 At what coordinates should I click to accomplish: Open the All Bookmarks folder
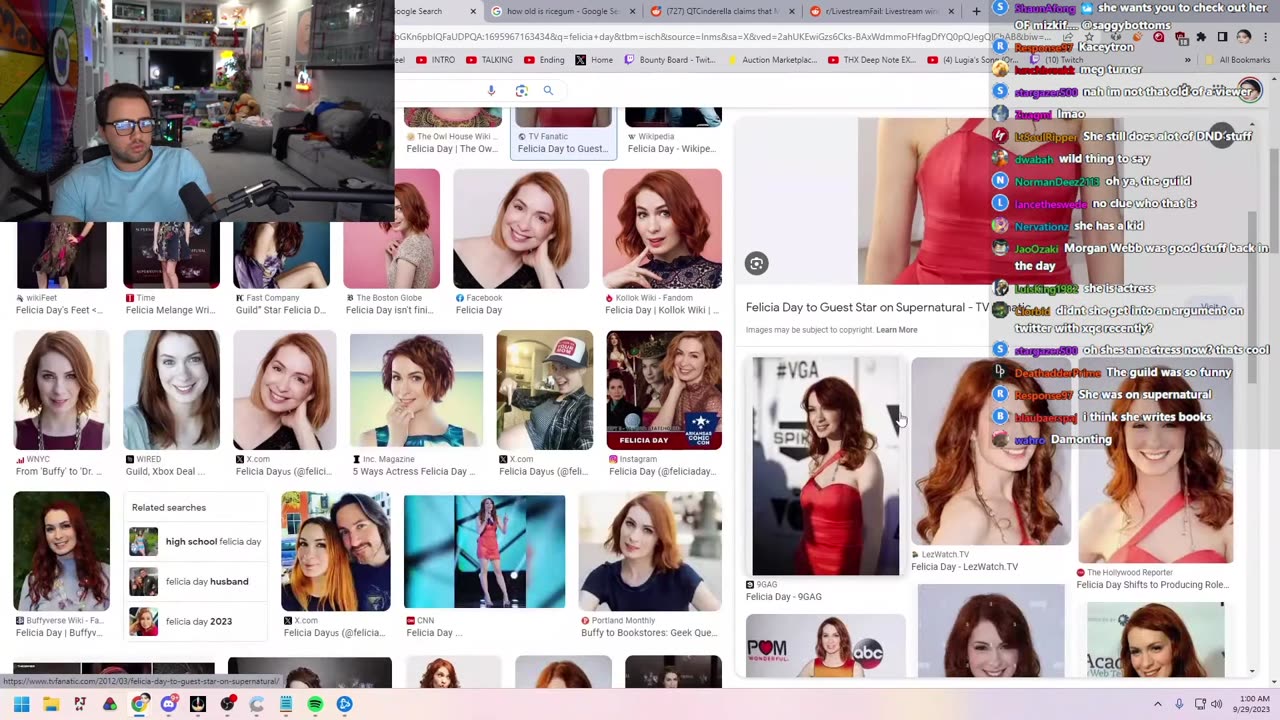click(x=1237, y=60)
